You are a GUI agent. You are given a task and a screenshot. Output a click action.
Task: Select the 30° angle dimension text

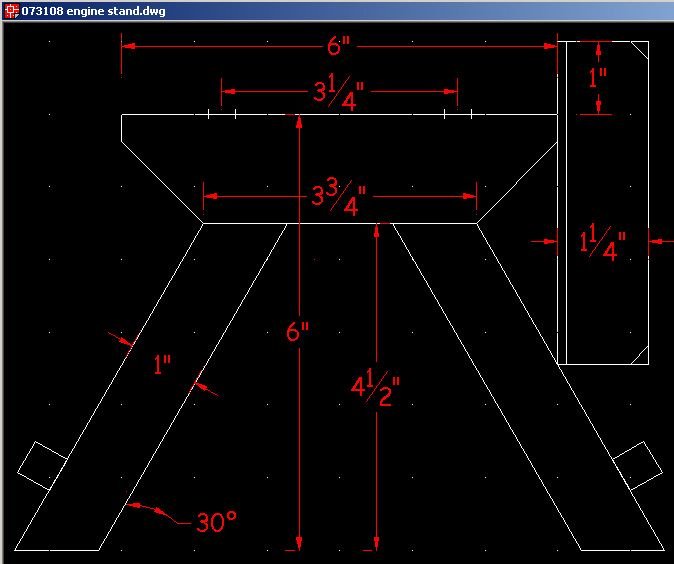pyautogui.click(x=216, y=522)
